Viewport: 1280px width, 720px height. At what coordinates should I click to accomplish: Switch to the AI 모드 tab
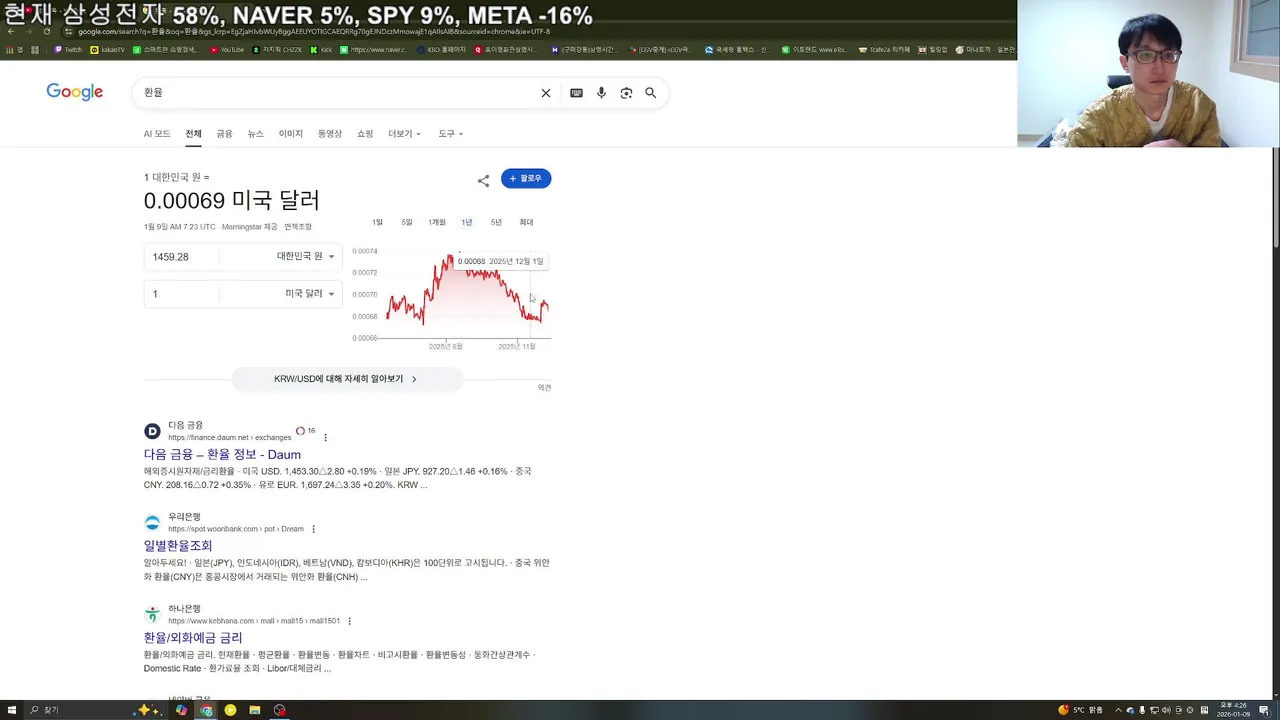pos(156,134)
